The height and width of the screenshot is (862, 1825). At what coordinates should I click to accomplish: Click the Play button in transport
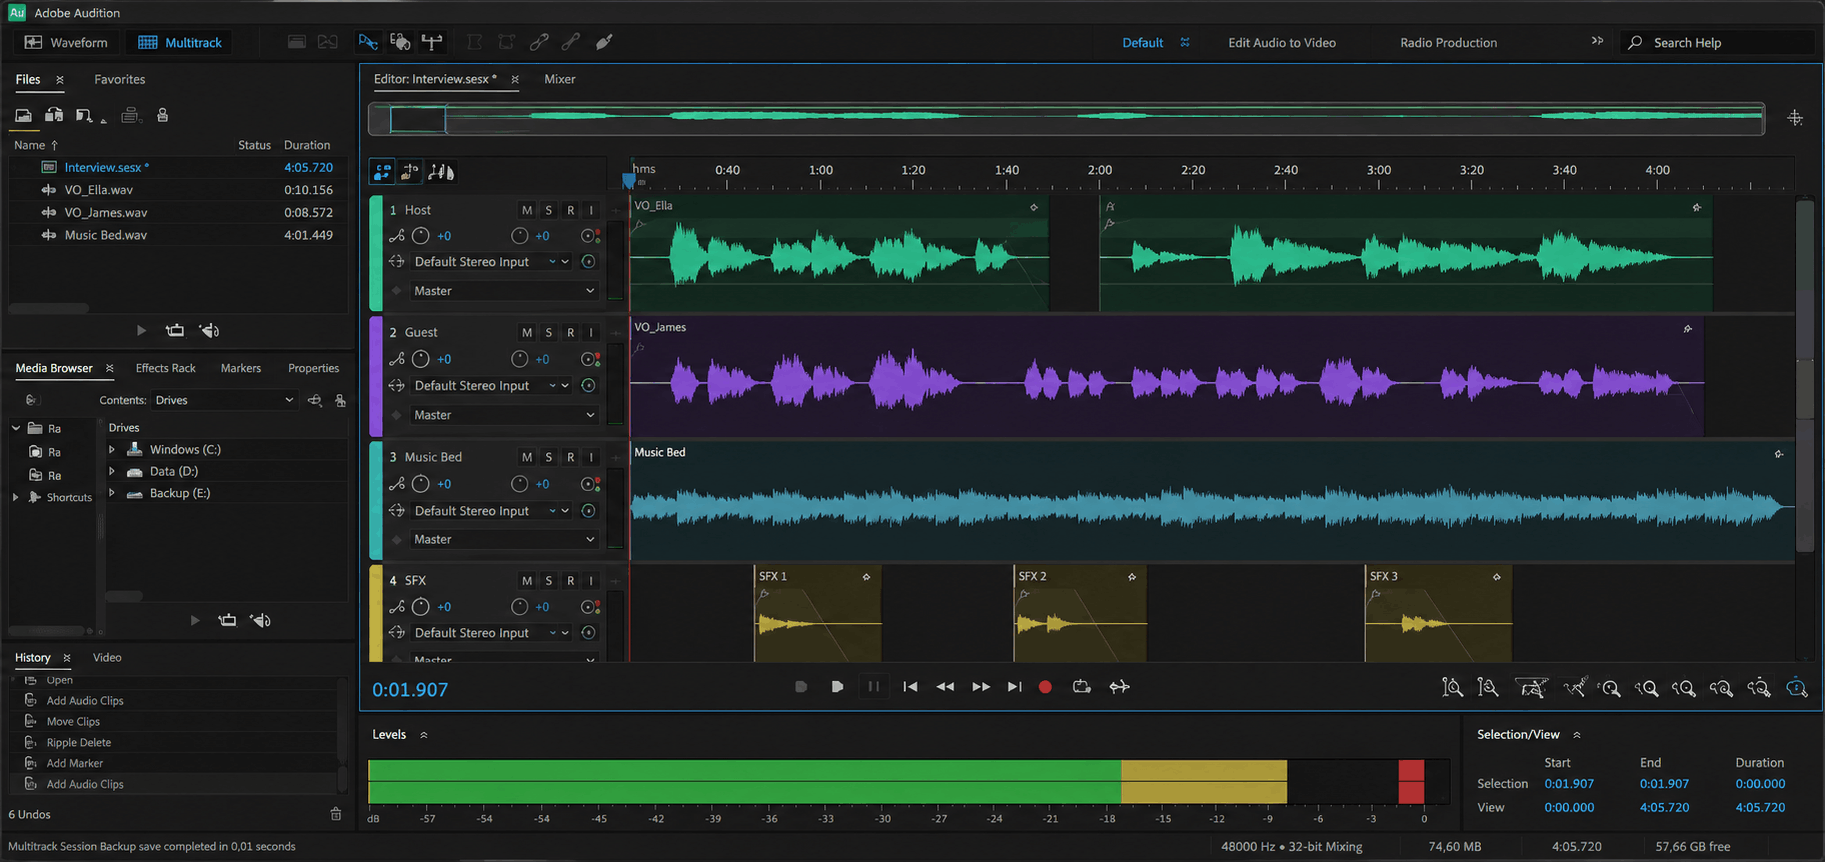pyautogui.click(x=837, y=687)
